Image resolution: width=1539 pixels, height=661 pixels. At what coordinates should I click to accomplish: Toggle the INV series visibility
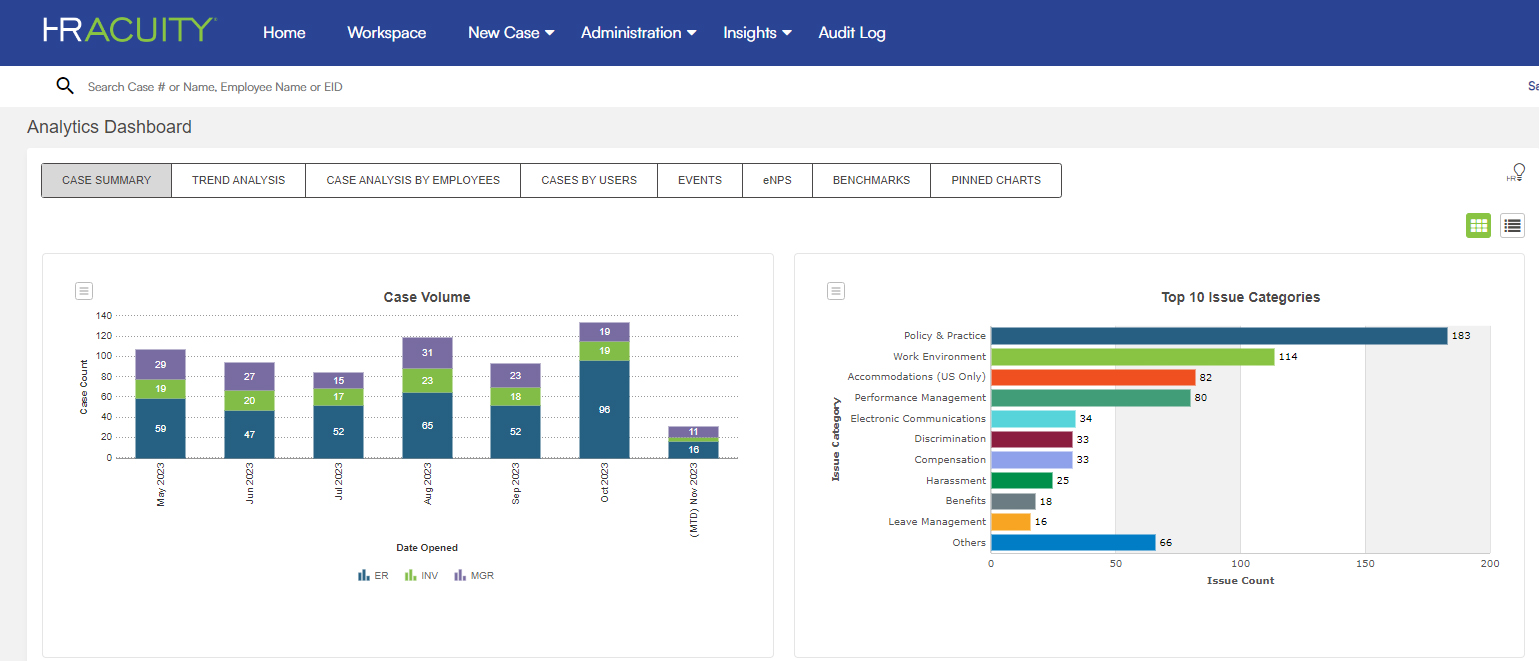click(421, 574)
